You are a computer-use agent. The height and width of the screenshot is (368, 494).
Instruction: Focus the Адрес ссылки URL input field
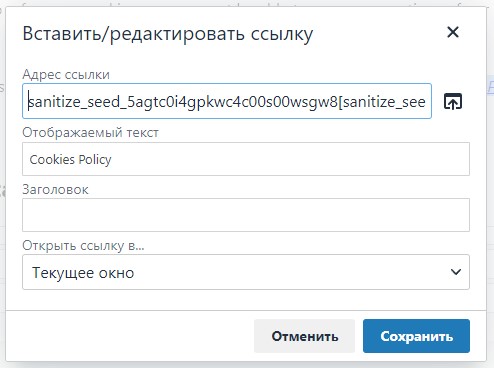pos(227,101)
